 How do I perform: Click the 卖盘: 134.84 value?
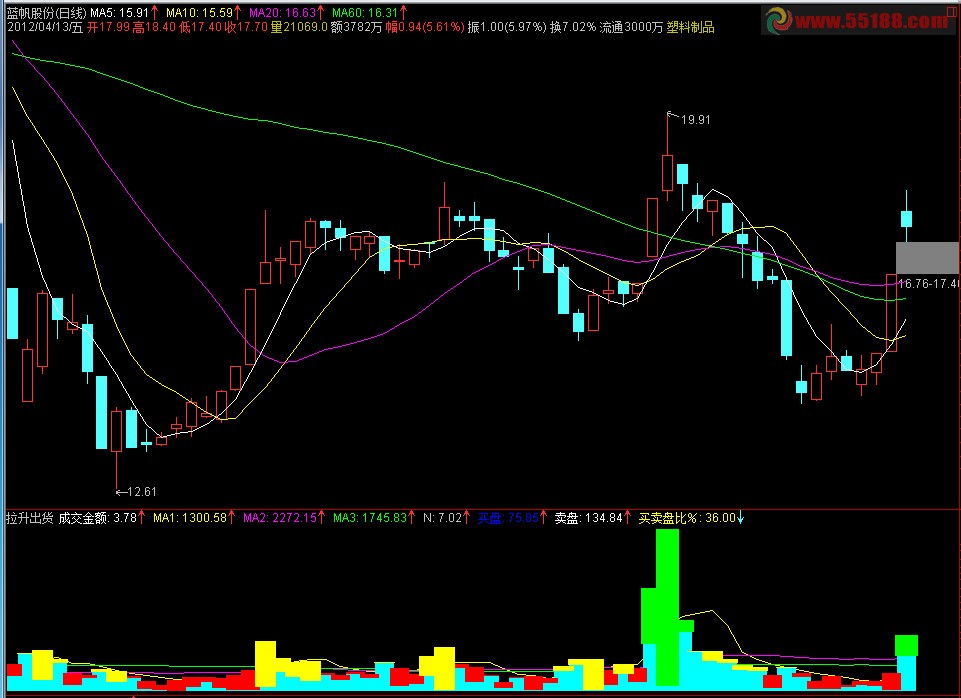(x=588, y=518)
